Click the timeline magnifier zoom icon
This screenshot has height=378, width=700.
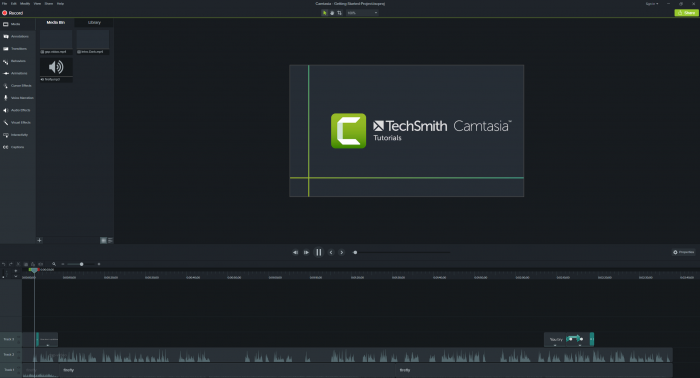coord(54,264)
